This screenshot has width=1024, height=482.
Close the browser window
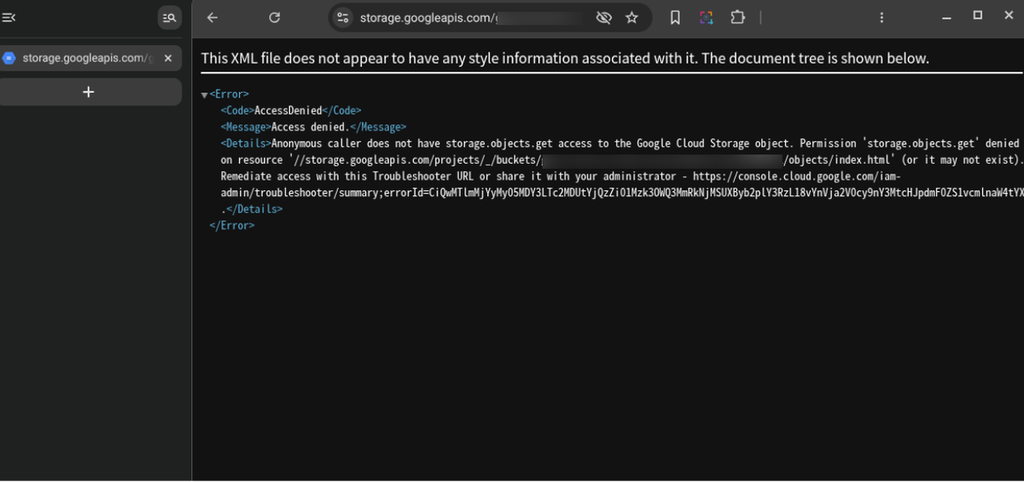tap(1009, 16)
